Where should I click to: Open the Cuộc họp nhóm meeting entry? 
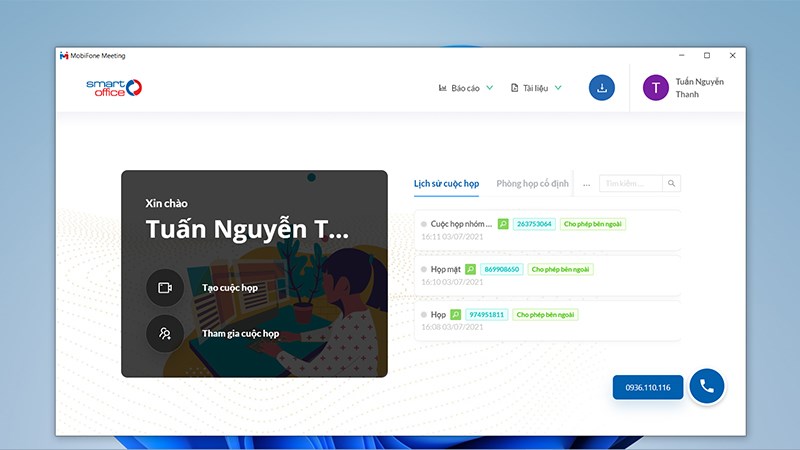pos(547,230)
